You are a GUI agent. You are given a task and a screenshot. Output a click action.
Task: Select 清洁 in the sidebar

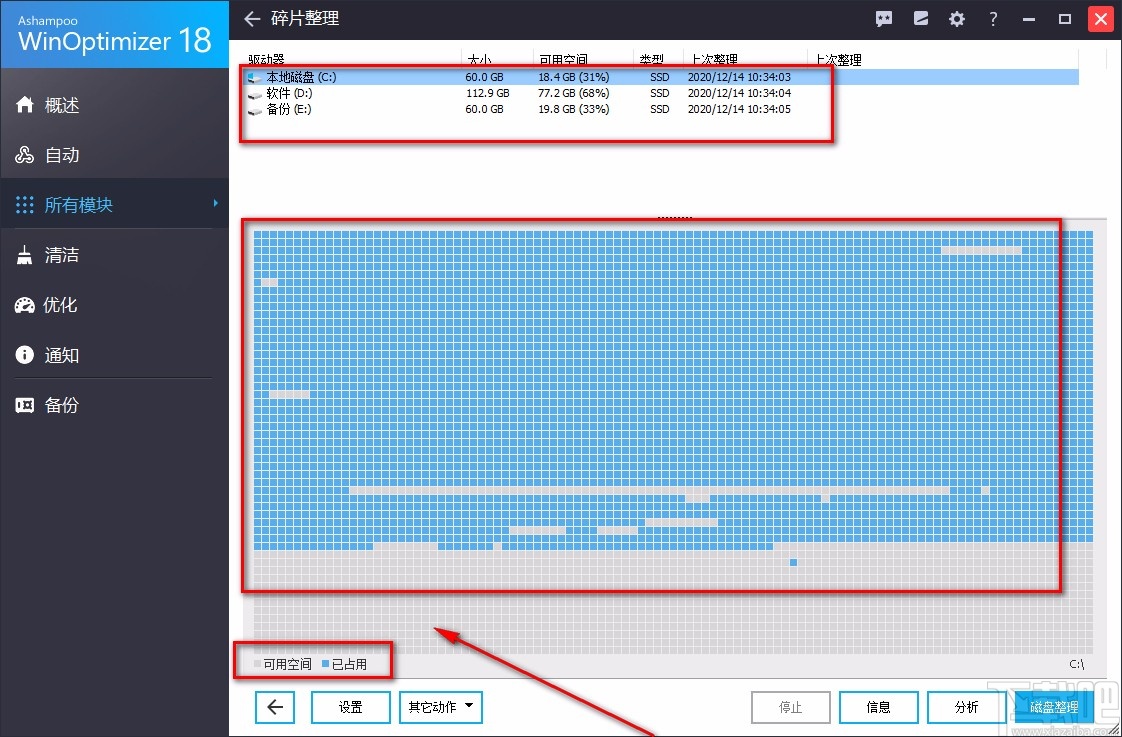coord(114,255)
